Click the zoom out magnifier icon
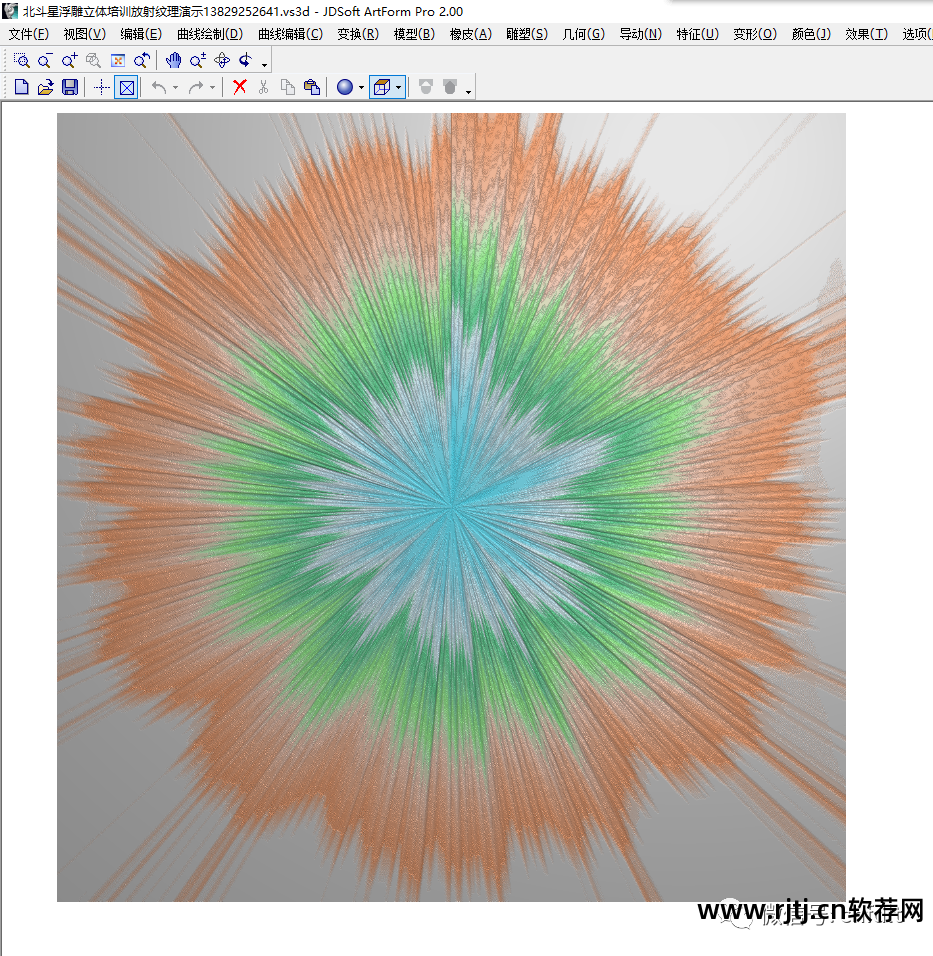The image size is (933, 956). pyautogui.click(x=45, y=61)
